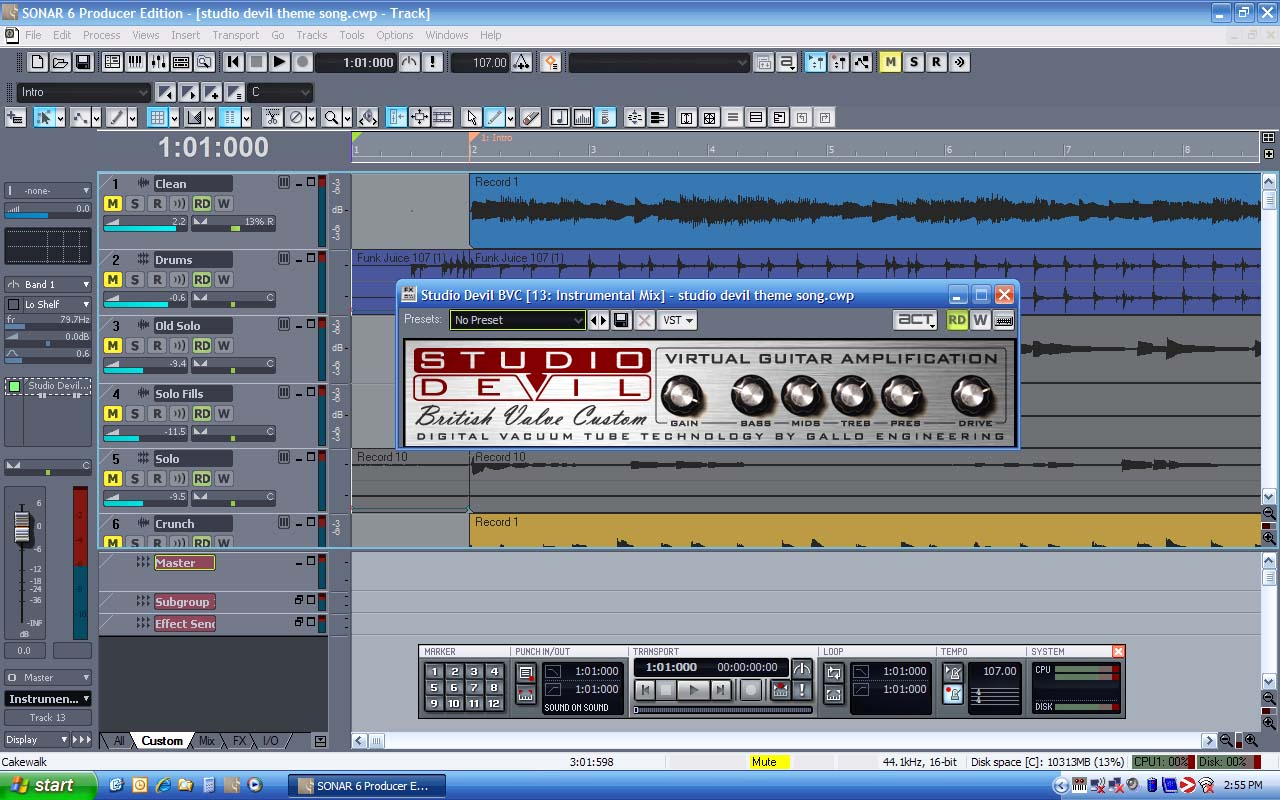The image size is (1280, 800).
Task: Open the Process menu
Action: coord(101,35)
